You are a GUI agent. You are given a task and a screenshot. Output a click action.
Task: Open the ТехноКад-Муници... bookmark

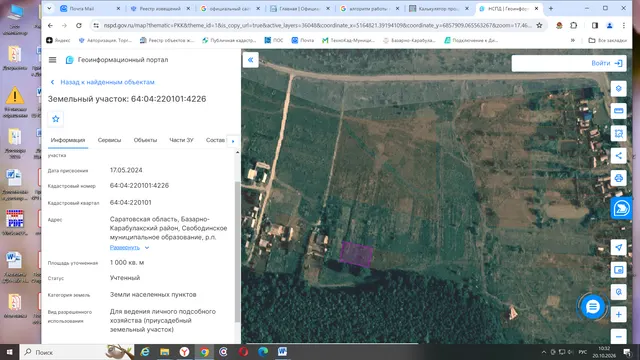coord(348,40)
